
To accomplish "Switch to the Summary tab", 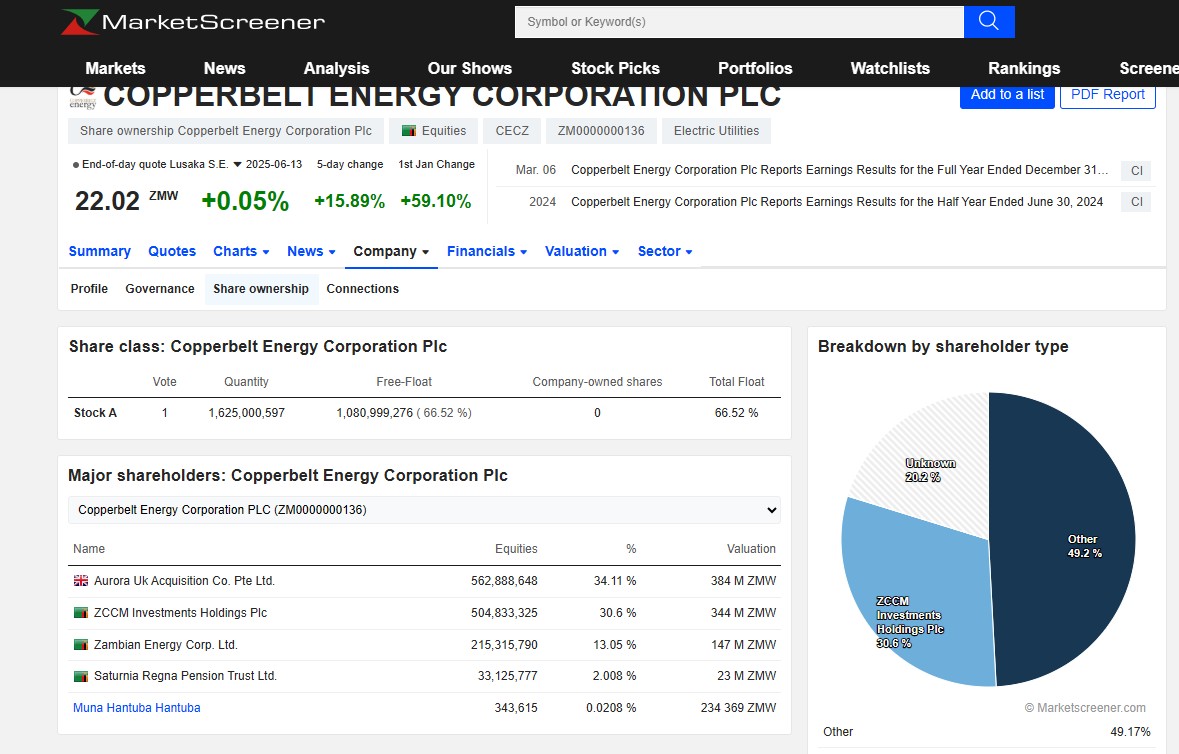I will click(x=99, y=251).
